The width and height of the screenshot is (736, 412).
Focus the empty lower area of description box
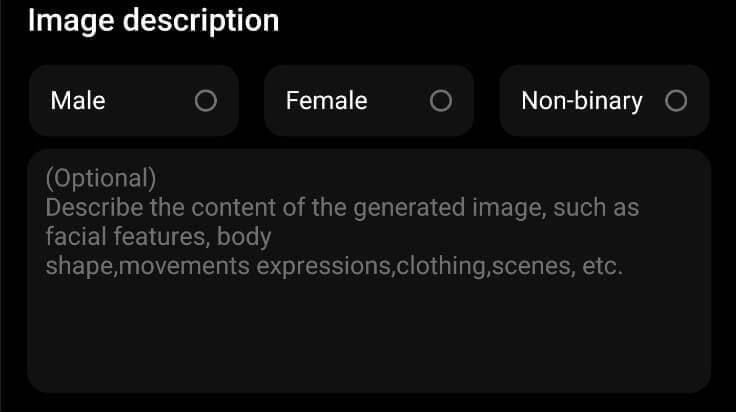click(x=368, y=340)
